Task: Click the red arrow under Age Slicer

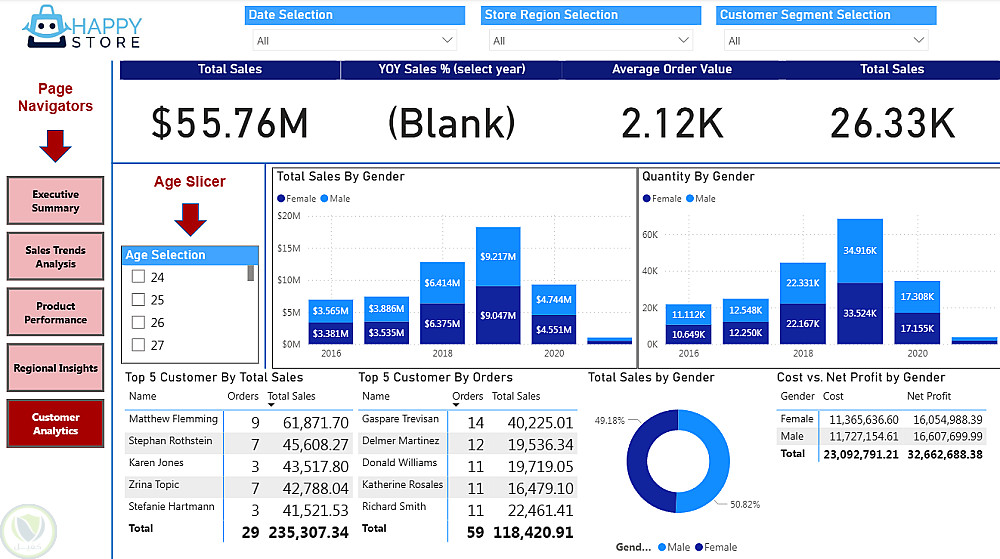Action: click(190, 219)
